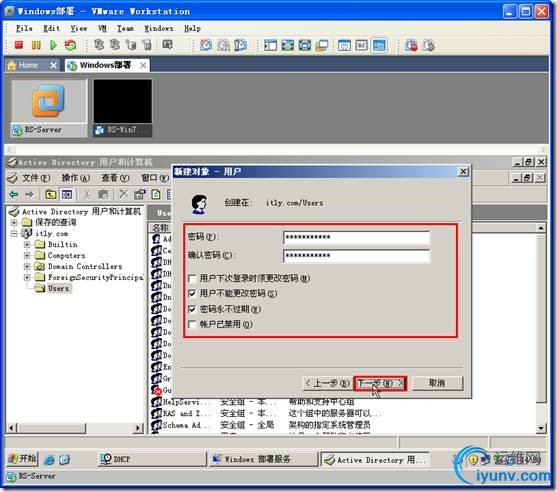The image size is (557, 492).
Task: Click the HelpServi... group icon
Action: [157, 402]
